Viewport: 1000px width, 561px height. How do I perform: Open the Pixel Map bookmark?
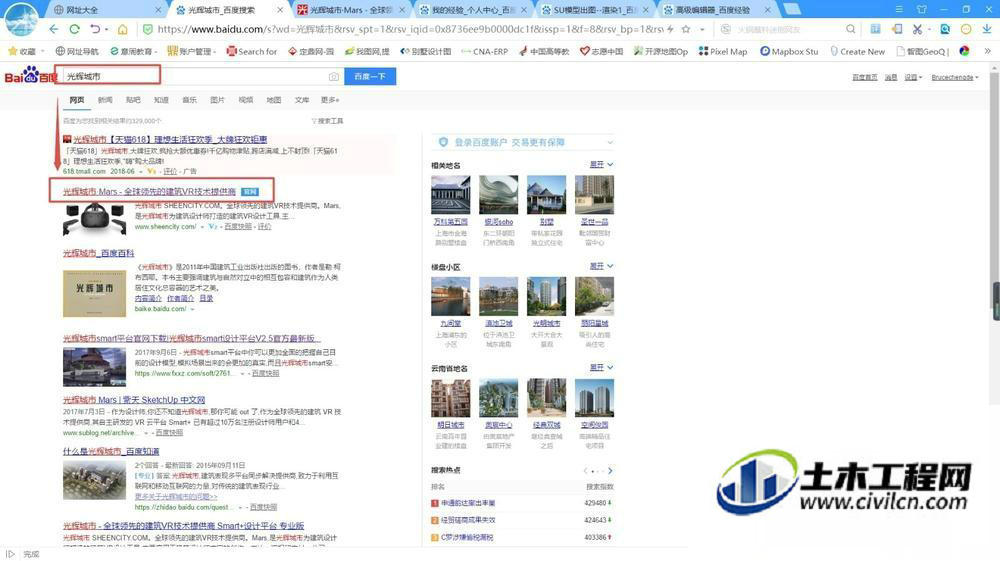[x=723, y=52]
